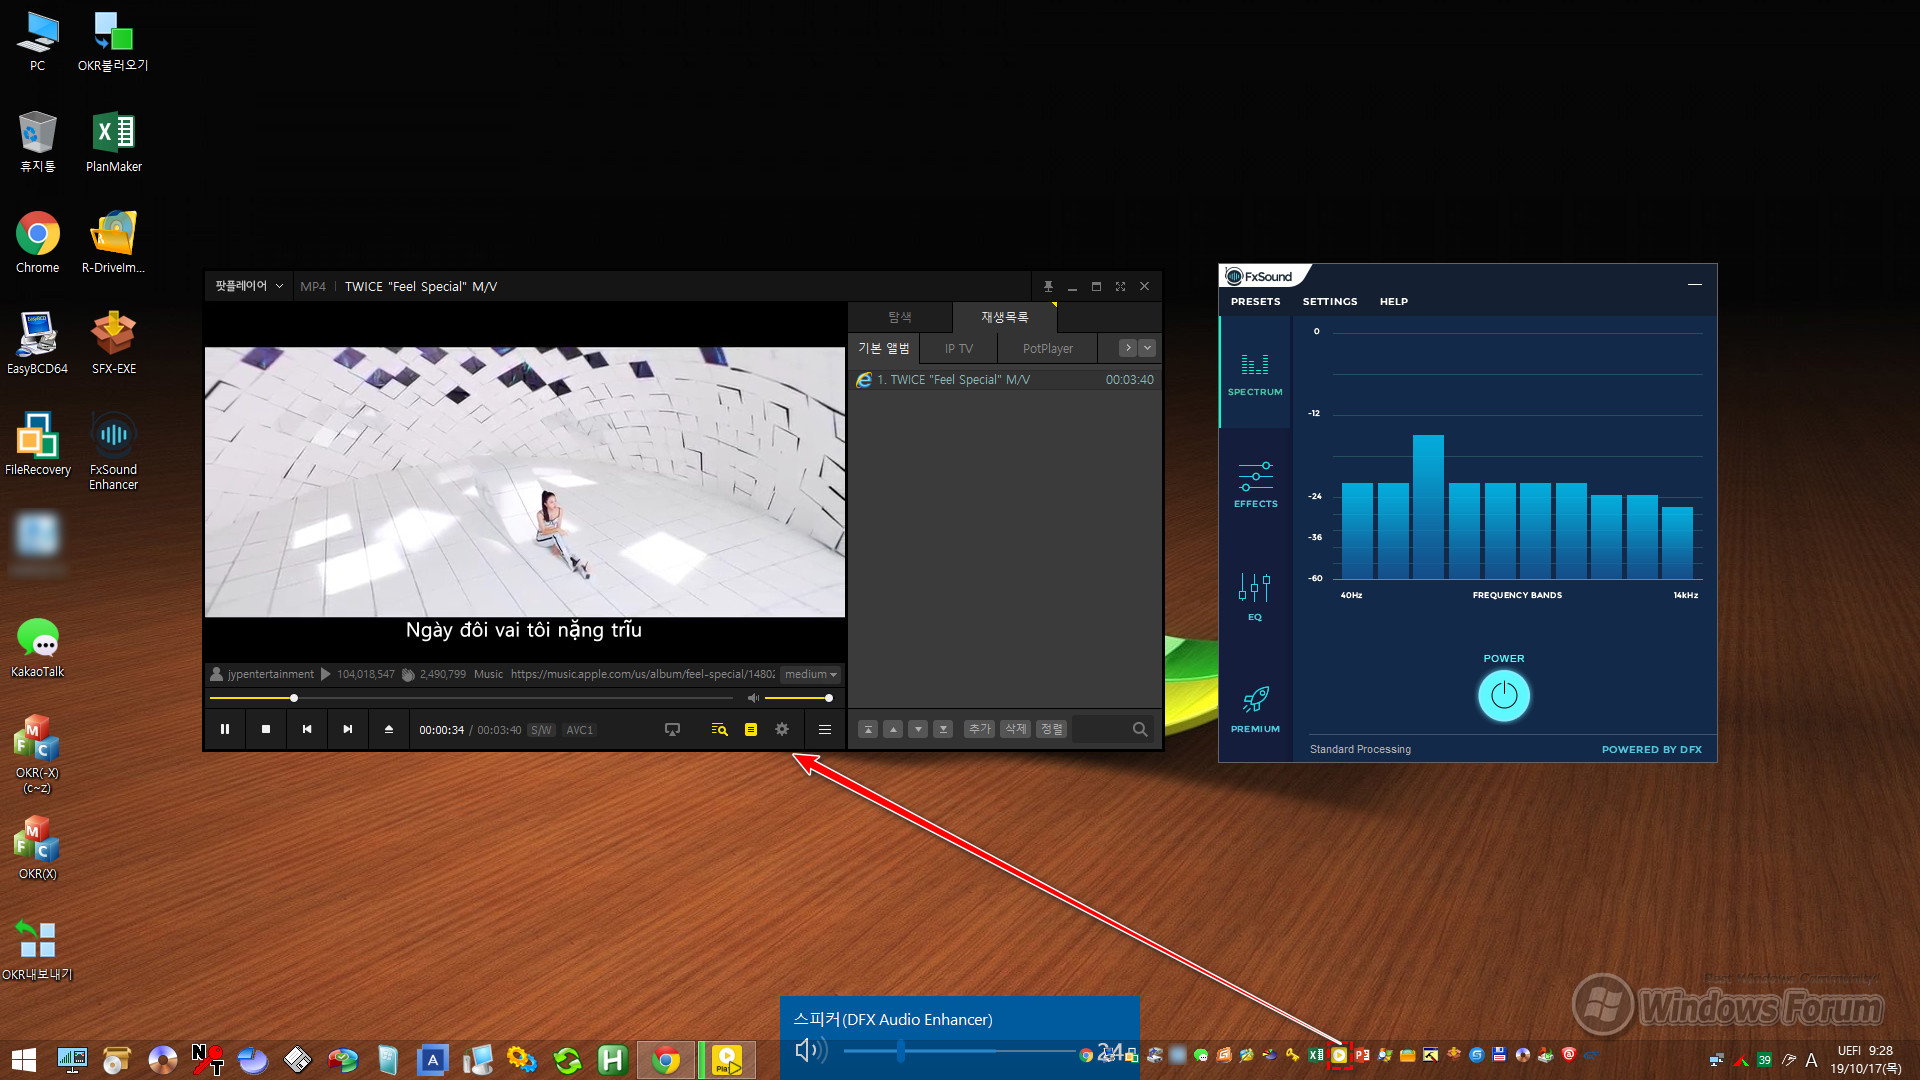Image resolution: width=1920 pixels, height=1080 pixels.
Task: Click the 재생목록 playlist tab in PotPlayer
Action: (1006, 316)
